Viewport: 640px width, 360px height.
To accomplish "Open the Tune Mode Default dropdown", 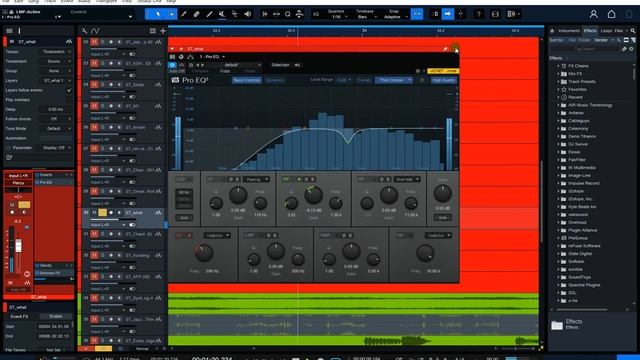I will [56, 129].
